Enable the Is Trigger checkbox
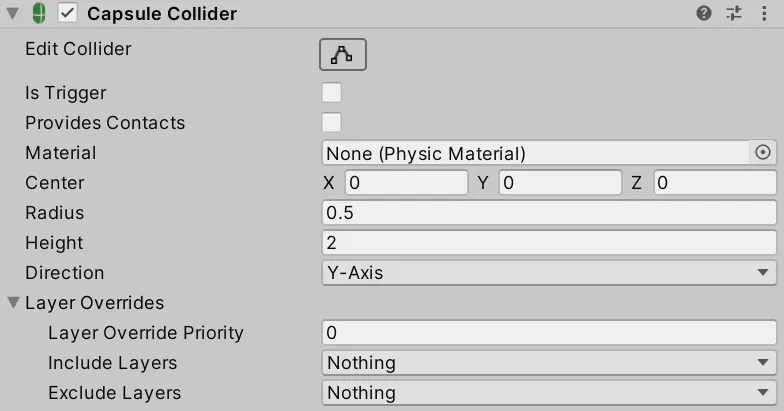Screen dimensions: 784x411 click(332, 92)
